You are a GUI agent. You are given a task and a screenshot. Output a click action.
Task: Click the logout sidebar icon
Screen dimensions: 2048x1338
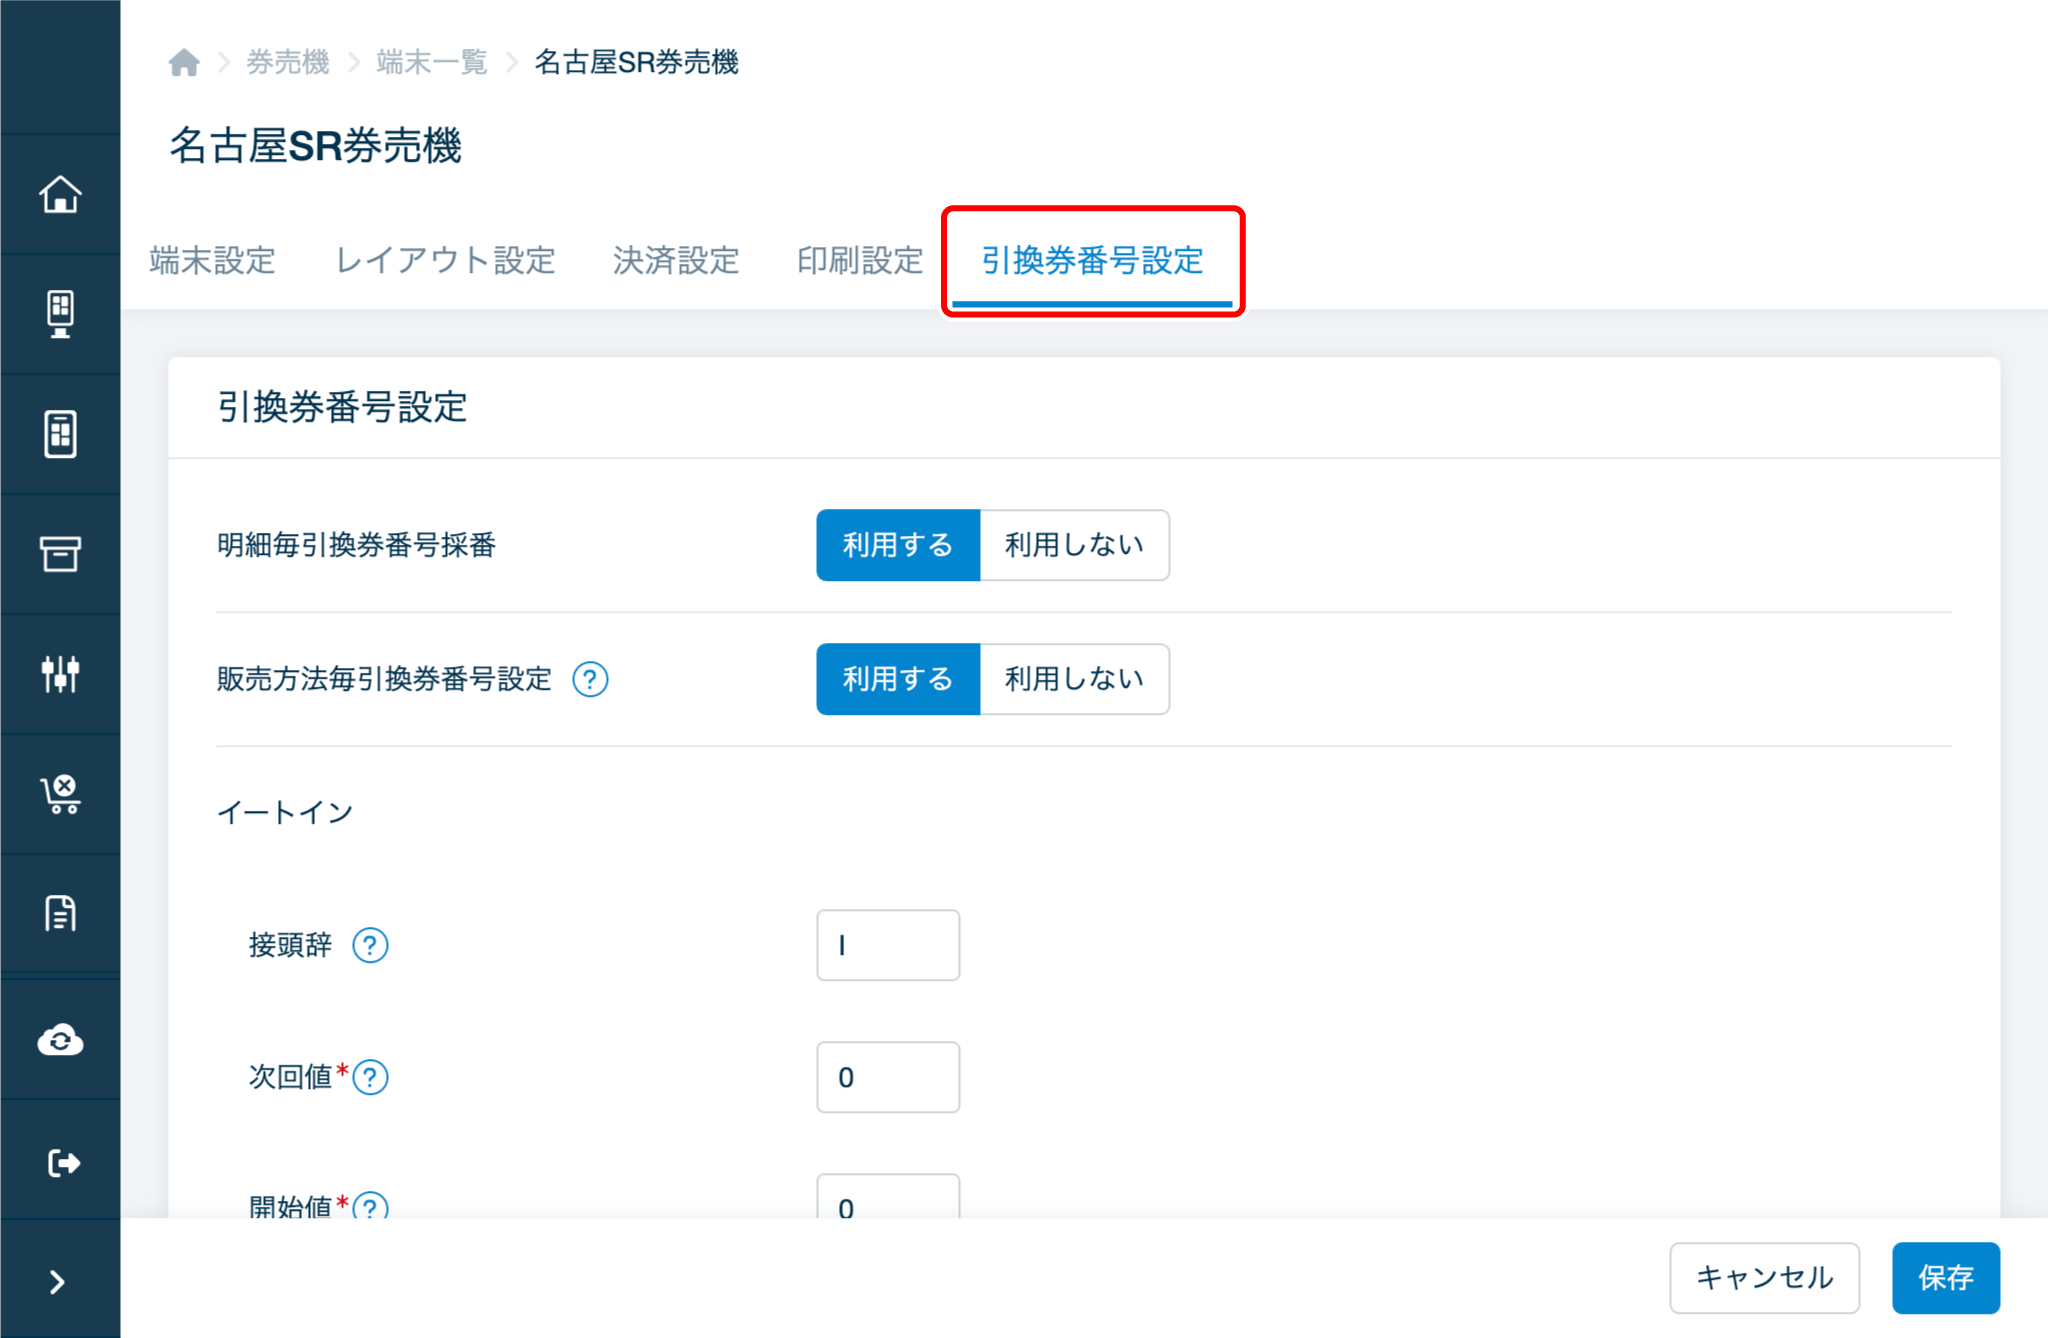point(60,1162)
